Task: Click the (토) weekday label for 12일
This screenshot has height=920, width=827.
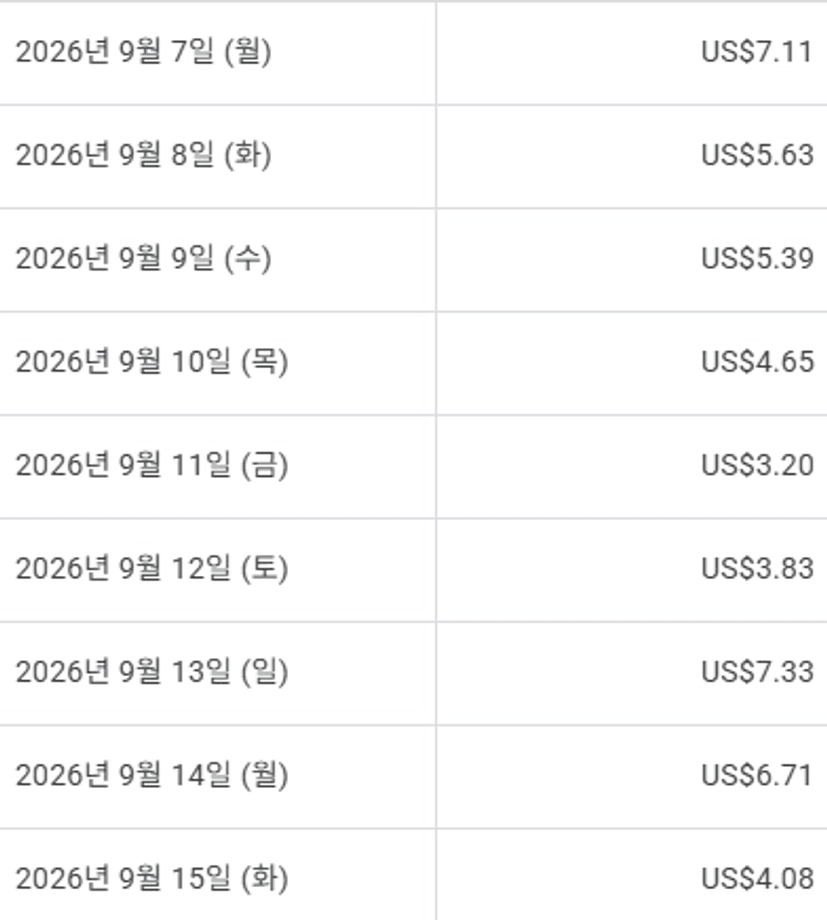Action: click(265, 569)
